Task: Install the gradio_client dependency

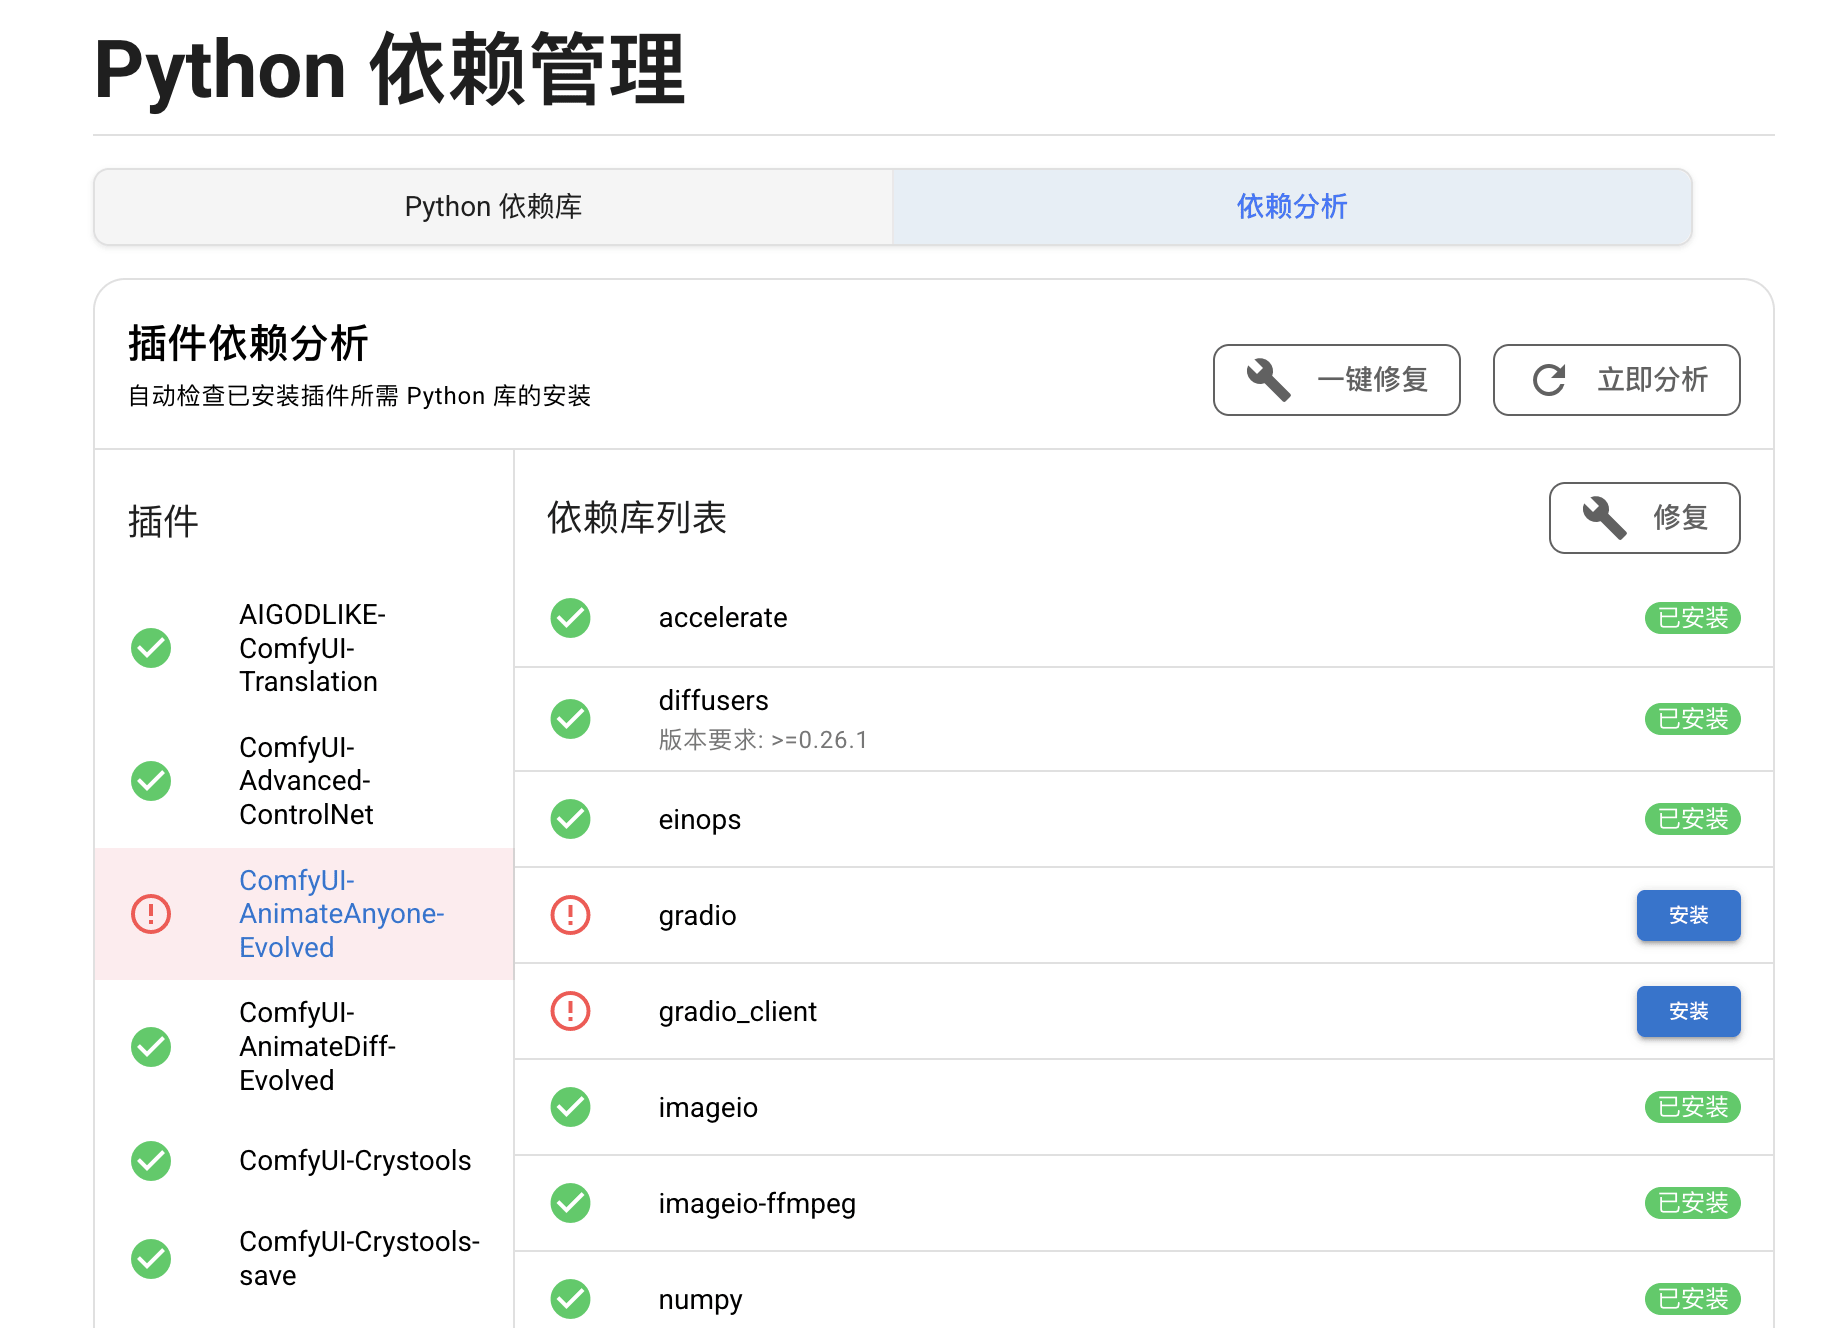Action: tap(1688, 1011)
